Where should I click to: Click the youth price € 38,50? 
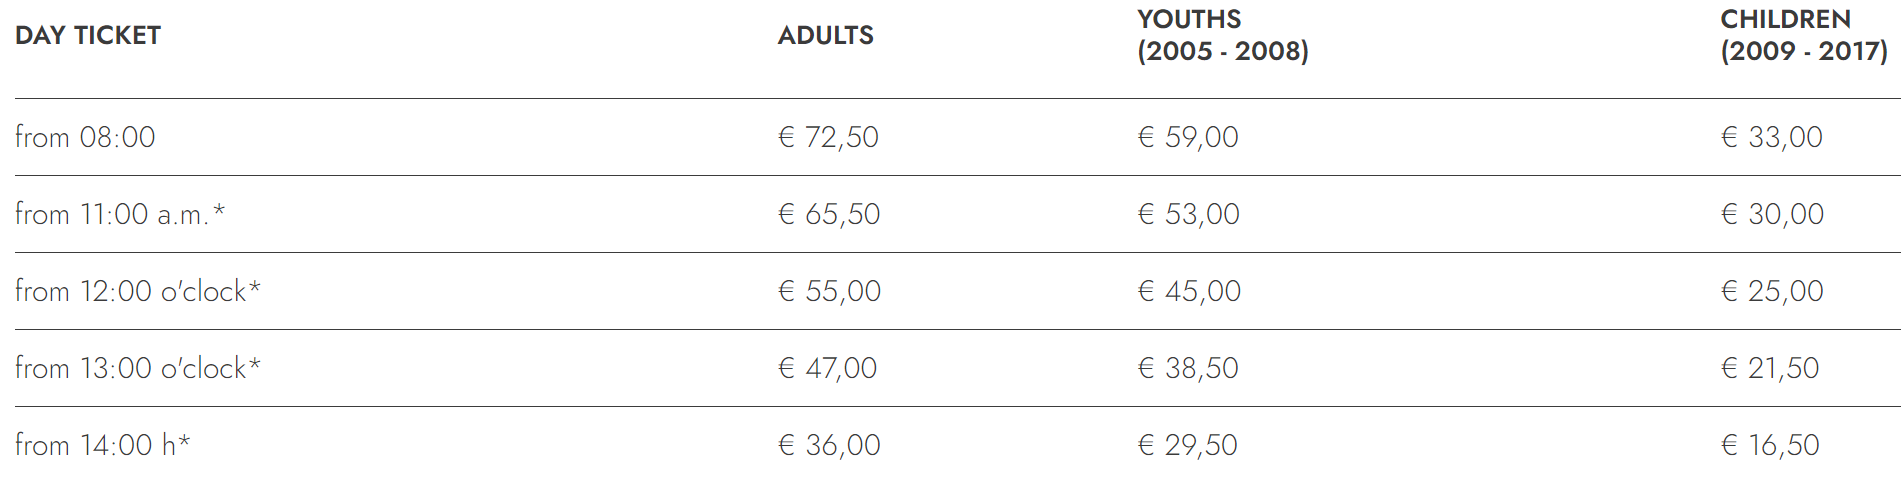pyautogui.click(x=1188, y=368)
